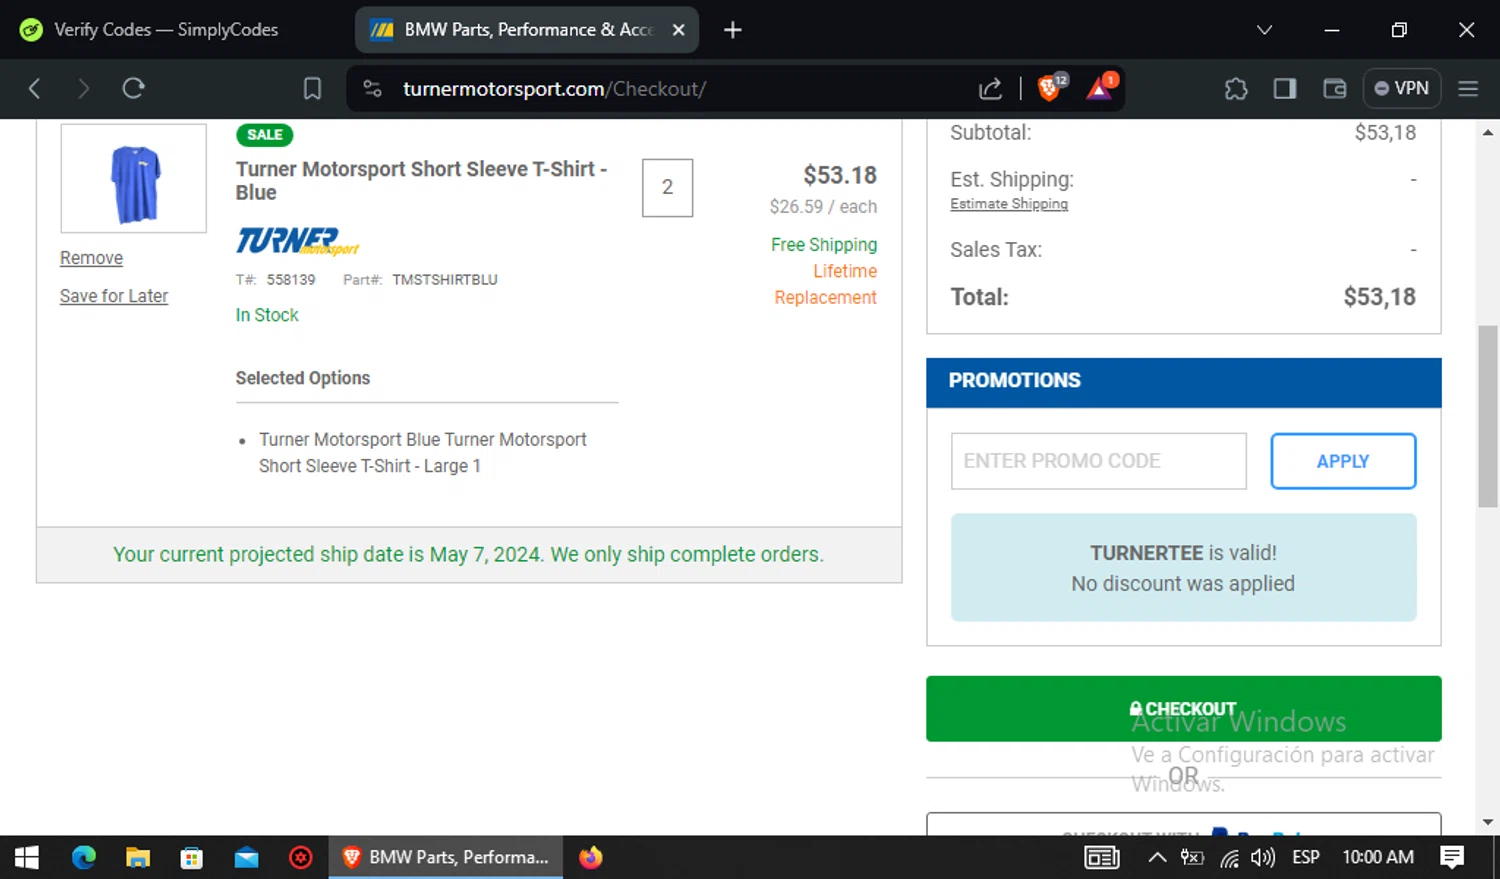This screenshot has height=879, width=1500.
Task: Show hidden system tray icons
Action: (1157, 857)
